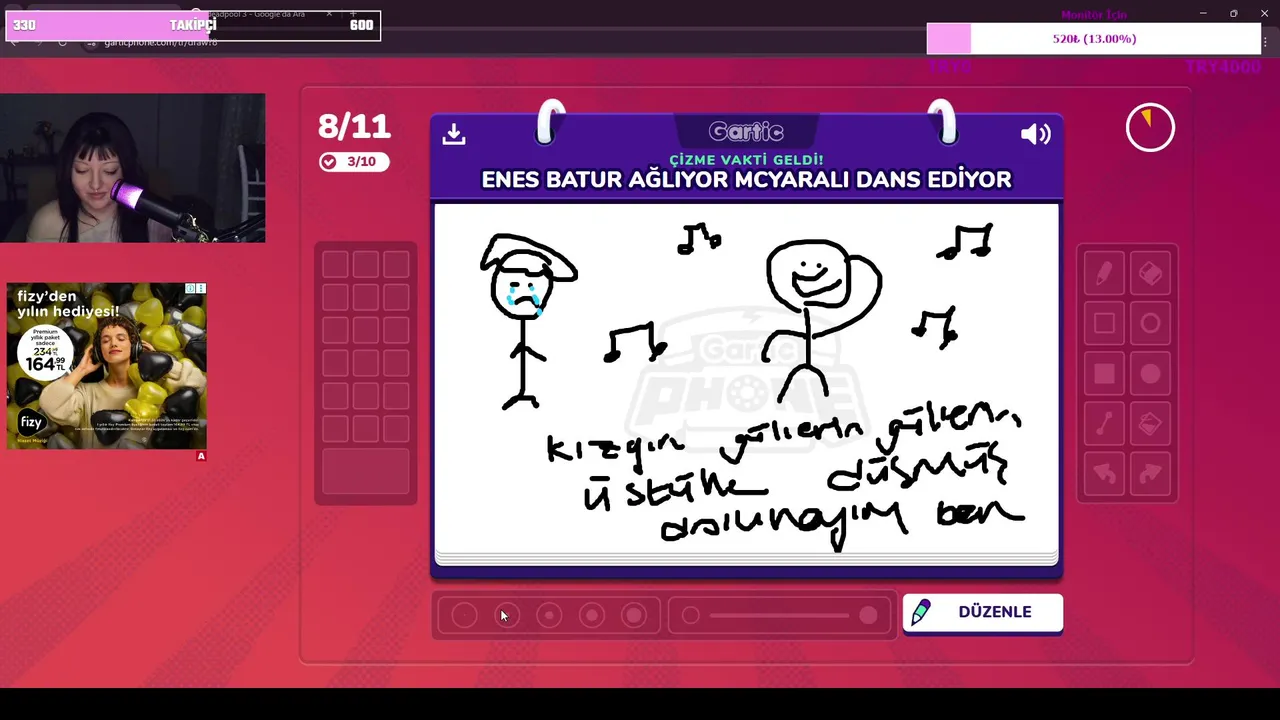This screenshot has height=720, width=1280.
Task: Pick the filled rectangle tool
Action: (x=1104, y=374)
